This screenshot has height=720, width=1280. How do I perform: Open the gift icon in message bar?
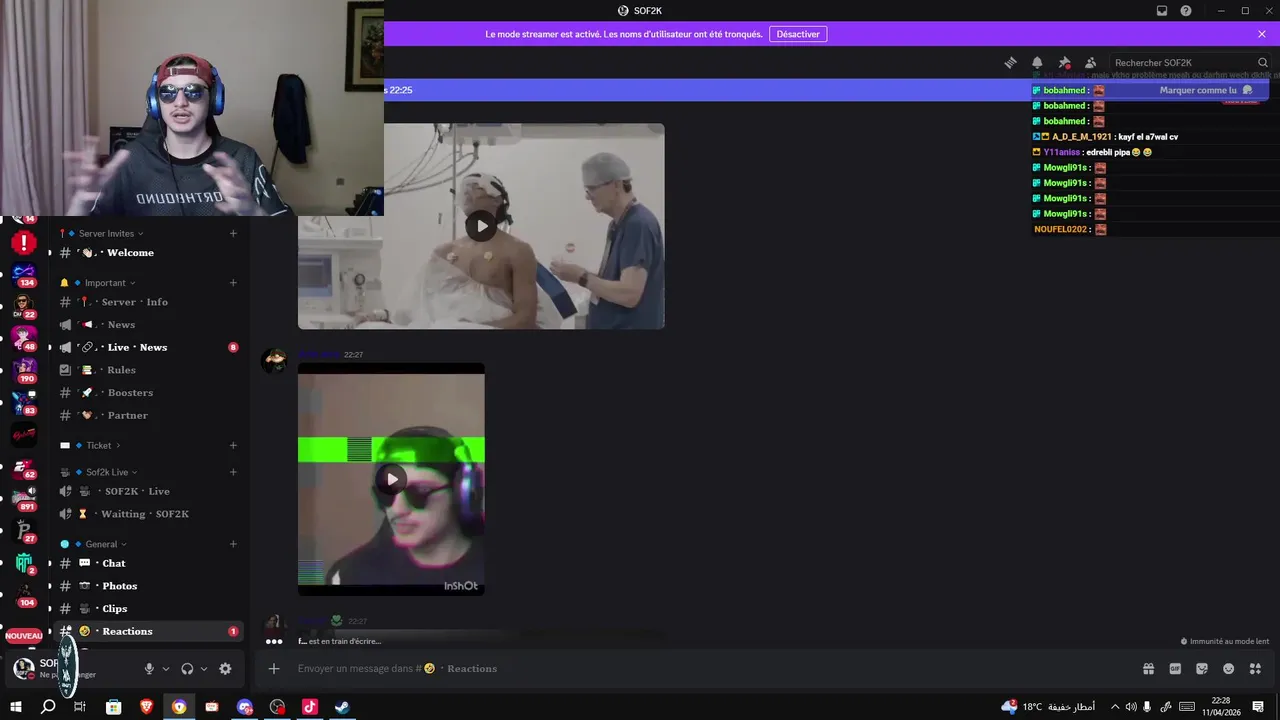coord(1148,669)
